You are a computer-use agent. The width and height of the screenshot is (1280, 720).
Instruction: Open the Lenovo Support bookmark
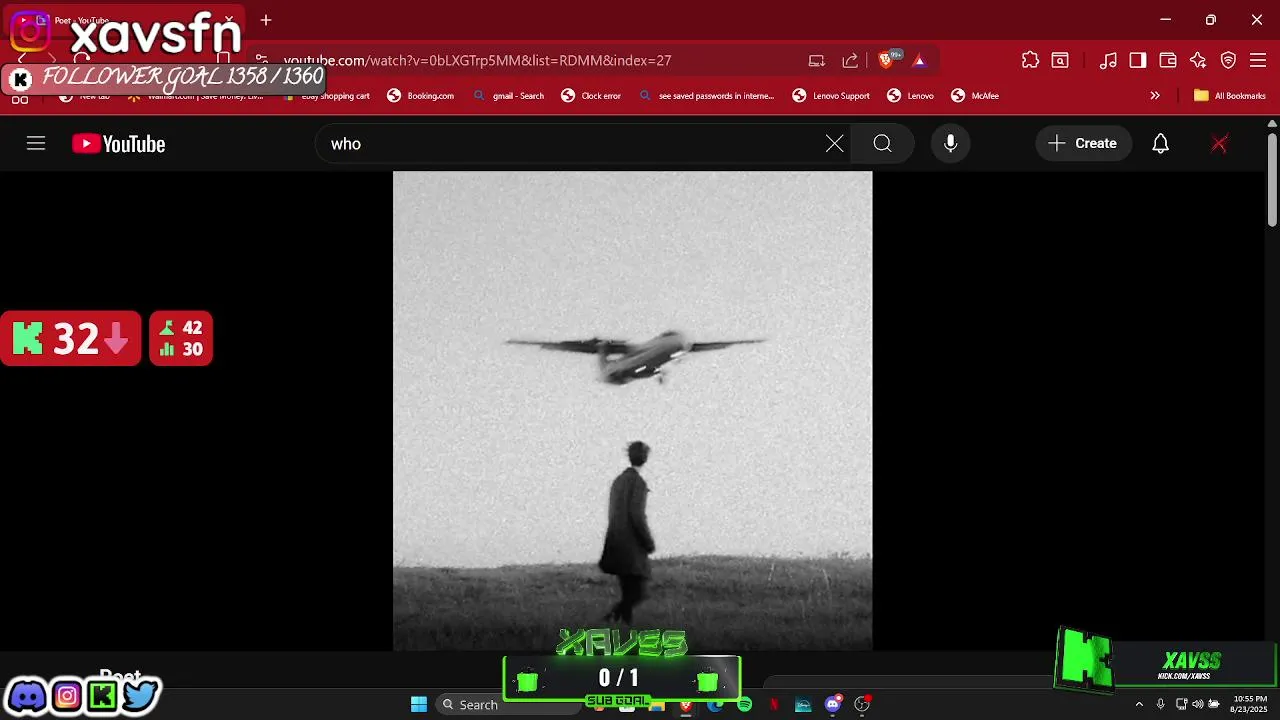click(831, 96)
